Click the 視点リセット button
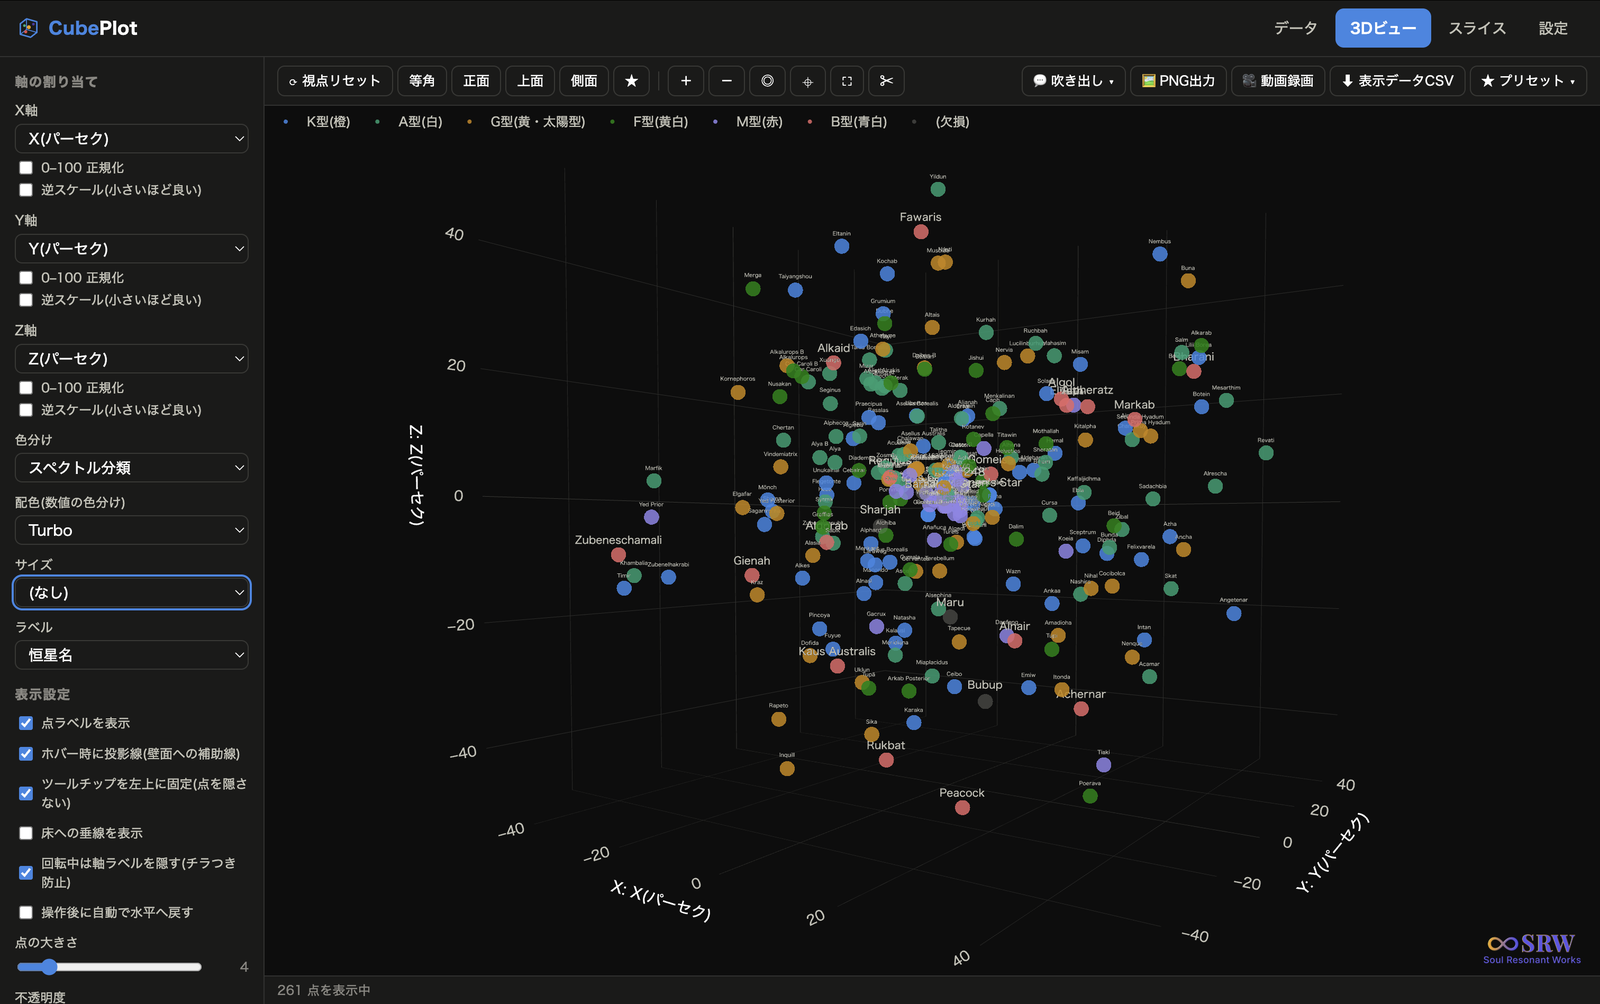1600x1004 pixels. (334, 81)
